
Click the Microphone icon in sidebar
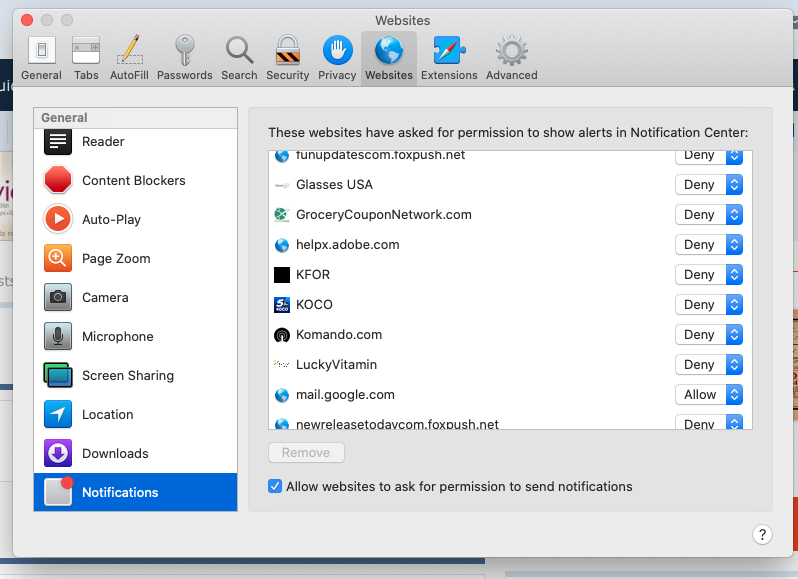[x=58, y=336]
